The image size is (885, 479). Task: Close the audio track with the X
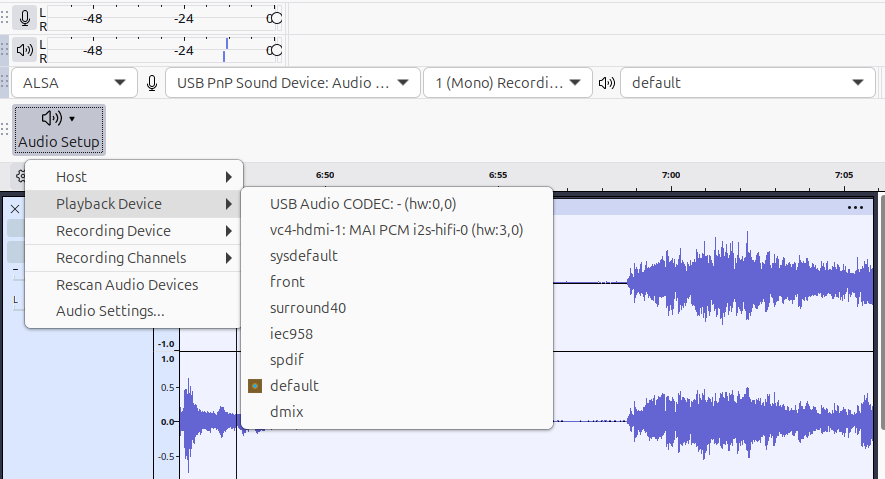tap(15, 209)
